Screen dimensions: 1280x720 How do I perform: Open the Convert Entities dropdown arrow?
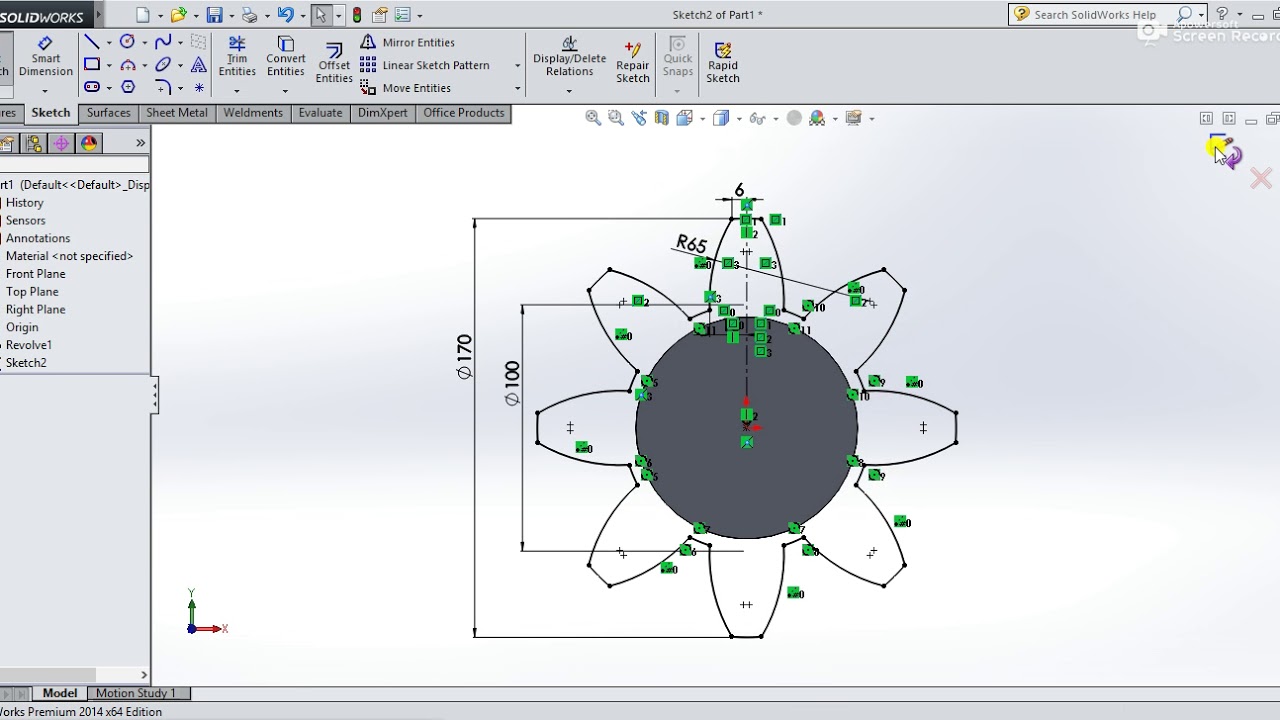(285, 91)
